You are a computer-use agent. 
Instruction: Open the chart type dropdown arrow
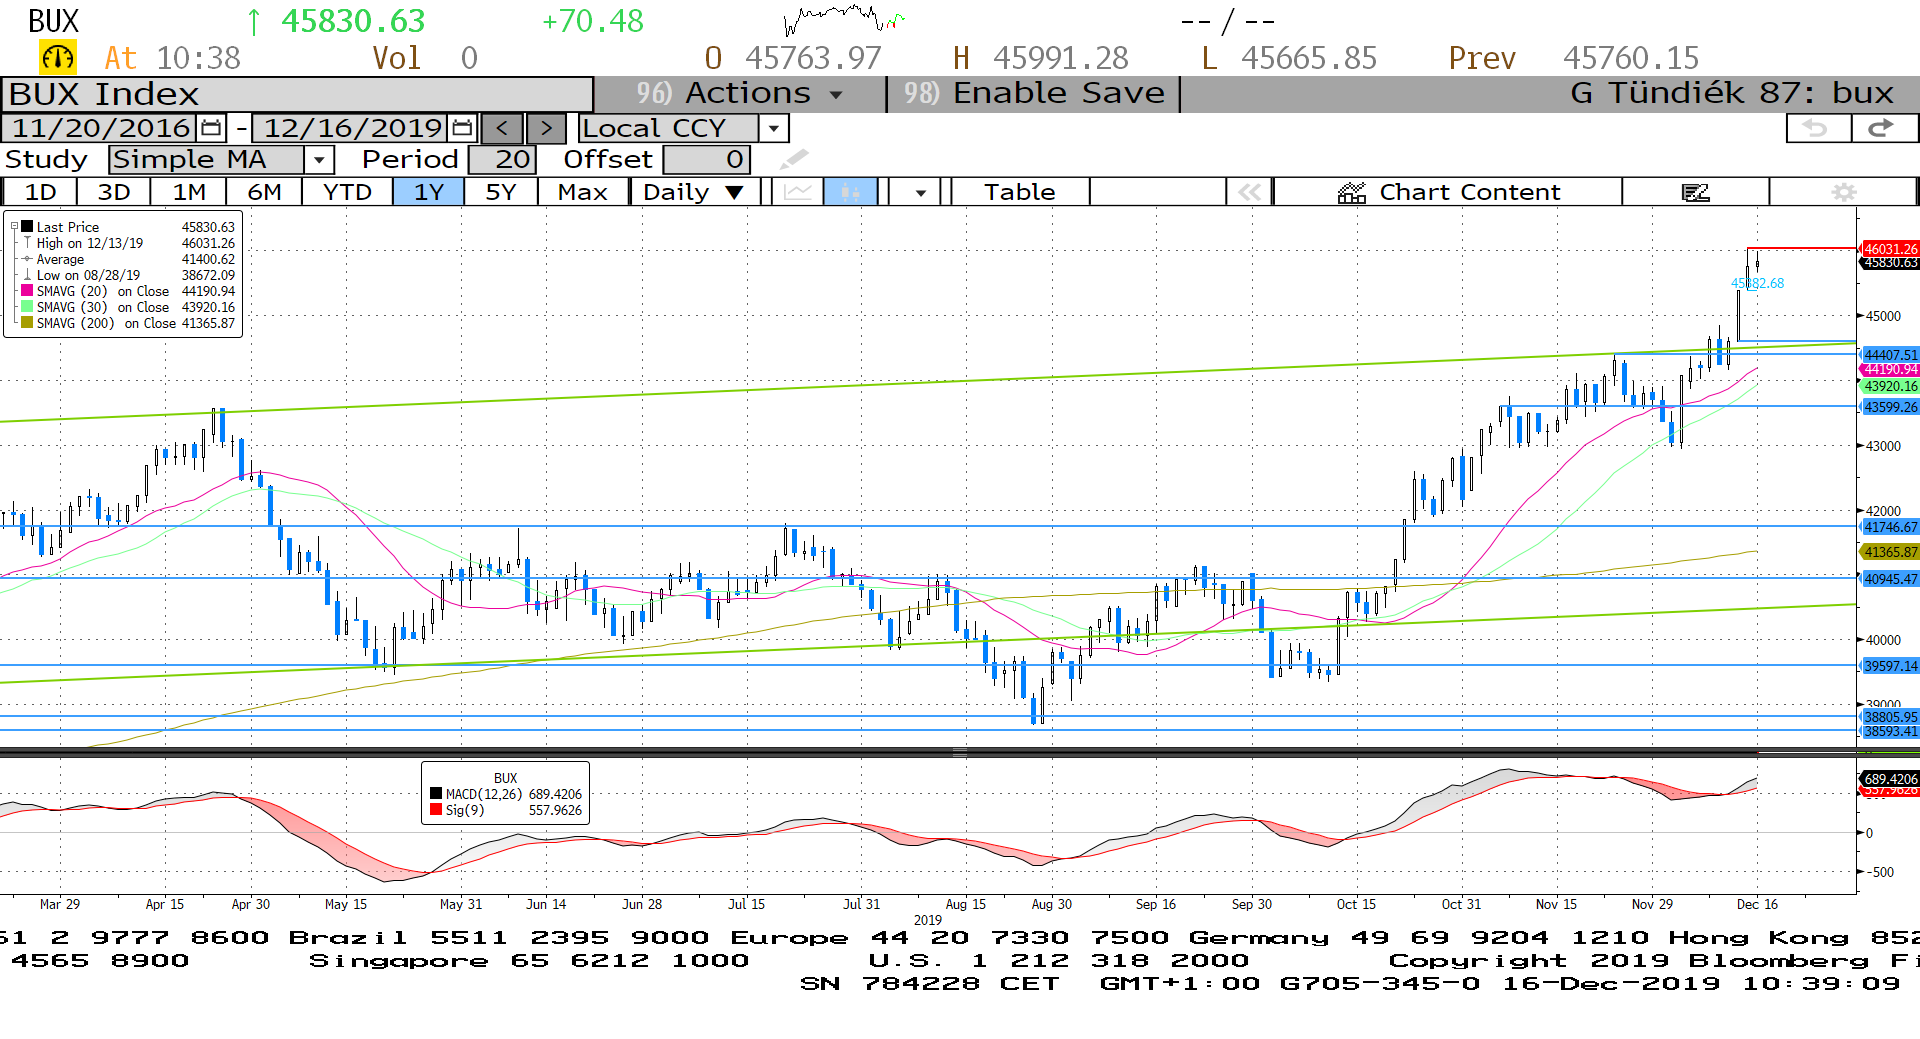[920, 192]
